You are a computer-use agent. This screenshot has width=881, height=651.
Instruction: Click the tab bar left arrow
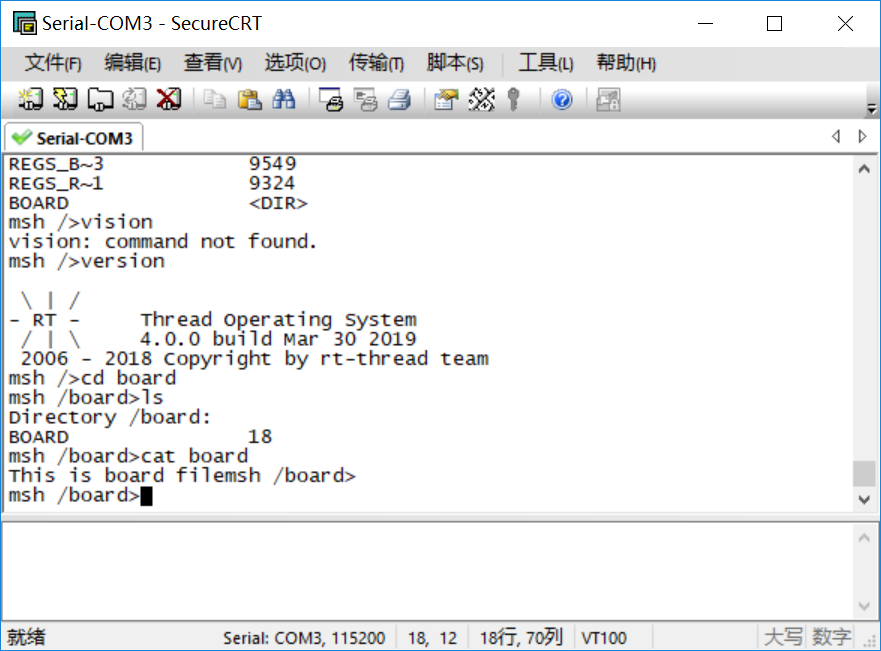836,136
